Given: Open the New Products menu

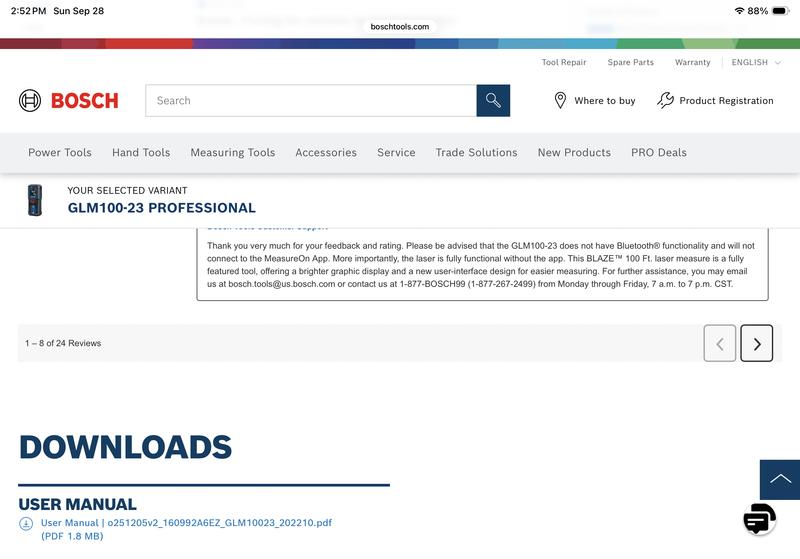Looking at the screenshot, I should tap(574, 153).
